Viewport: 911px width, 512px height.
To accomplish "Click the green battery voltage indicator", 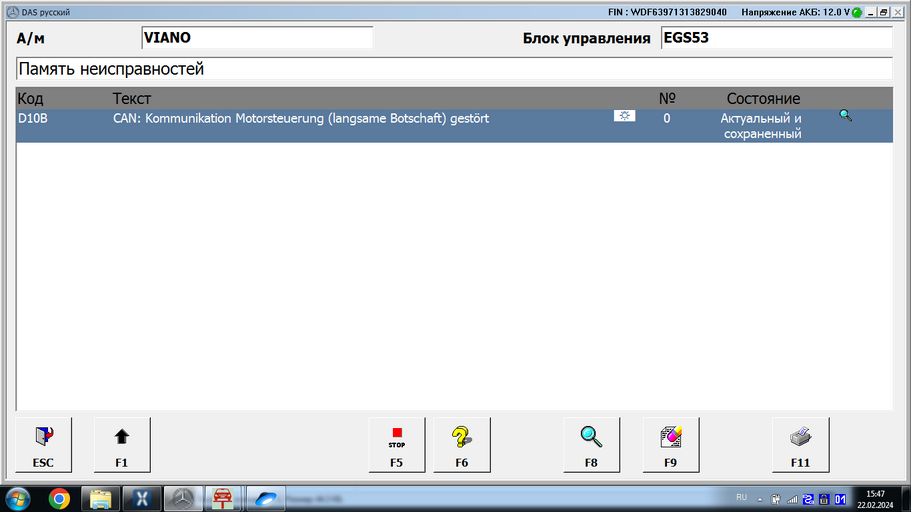I will click(857, 12).
